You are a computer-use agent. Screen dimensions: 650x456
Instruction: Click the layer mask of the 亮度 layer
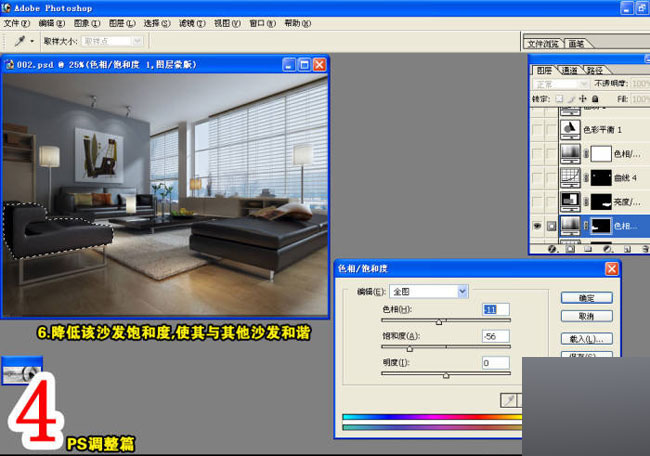(601, 202)
